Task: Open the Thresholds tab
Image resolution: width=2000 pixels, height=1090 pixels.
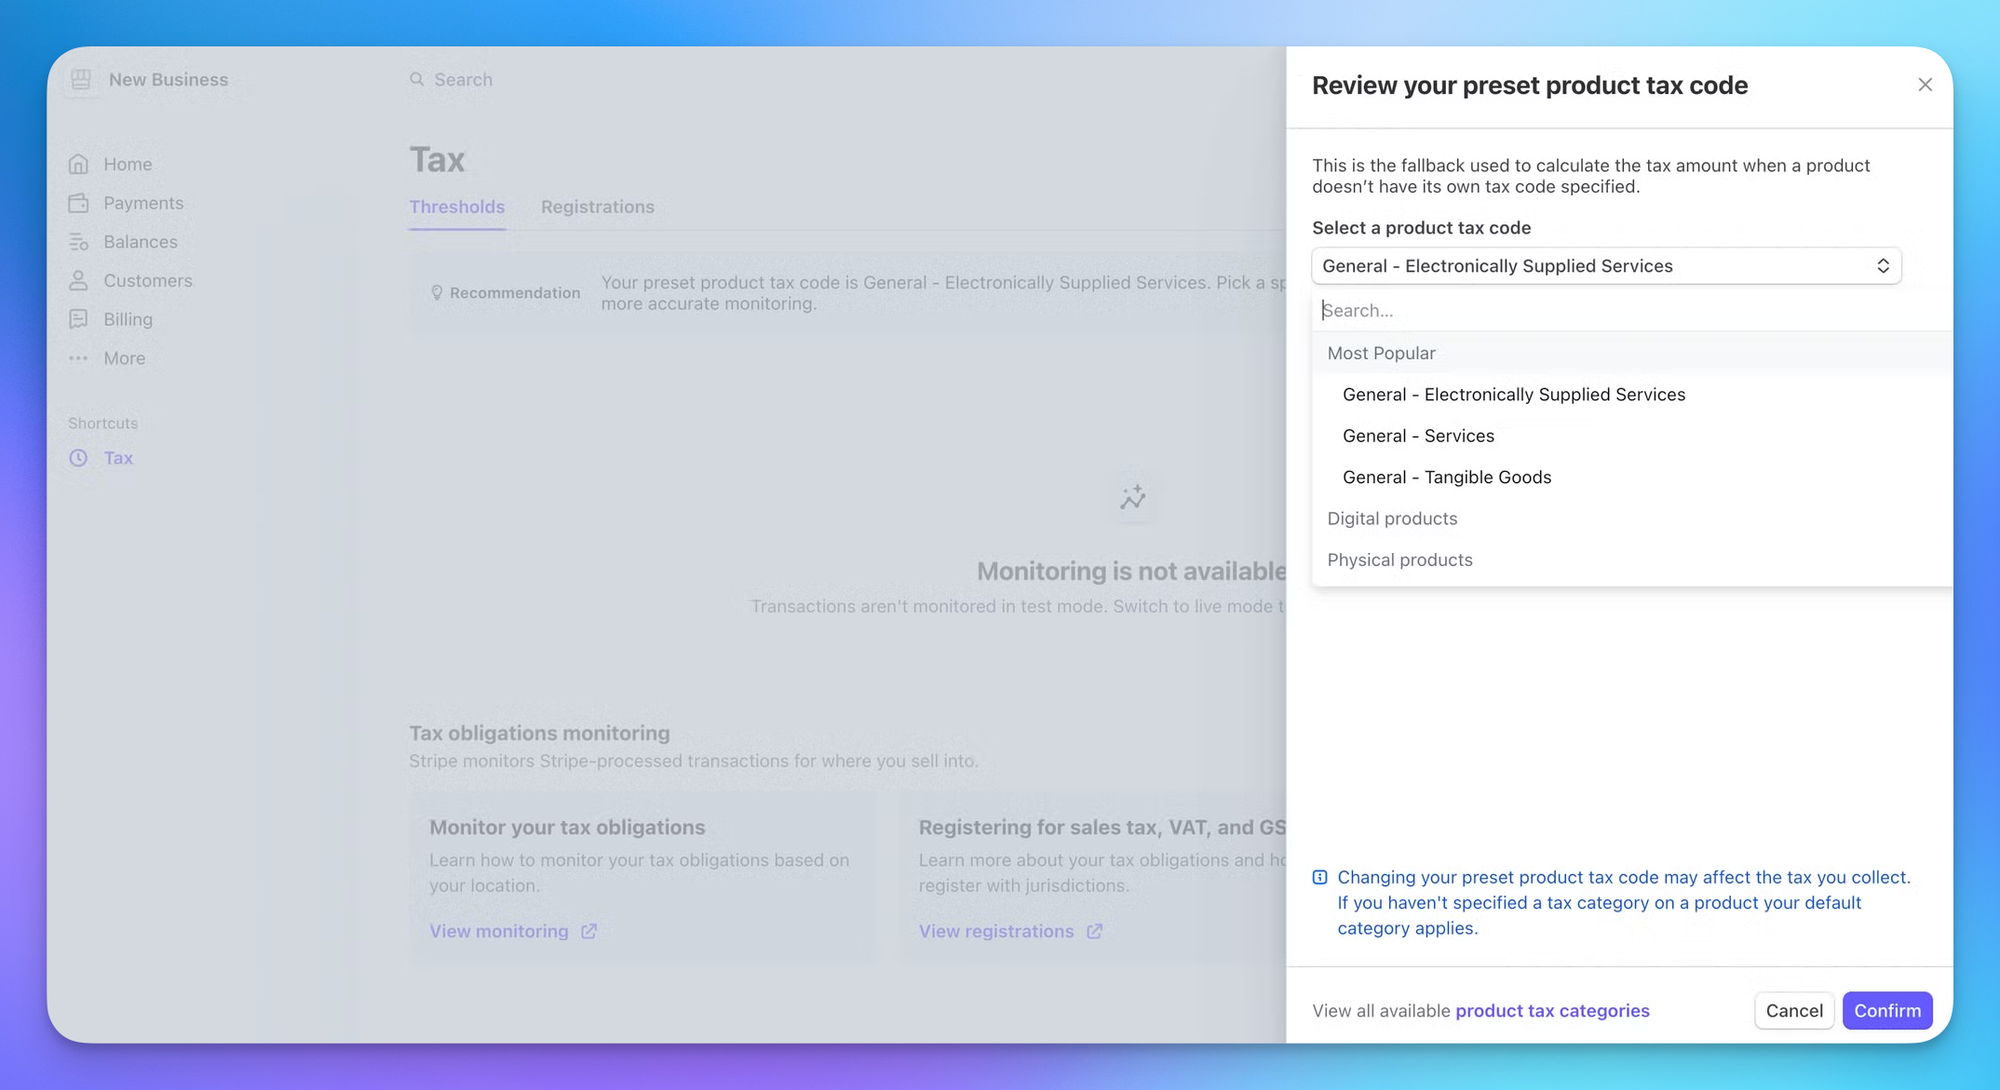Action: point(457,207)
